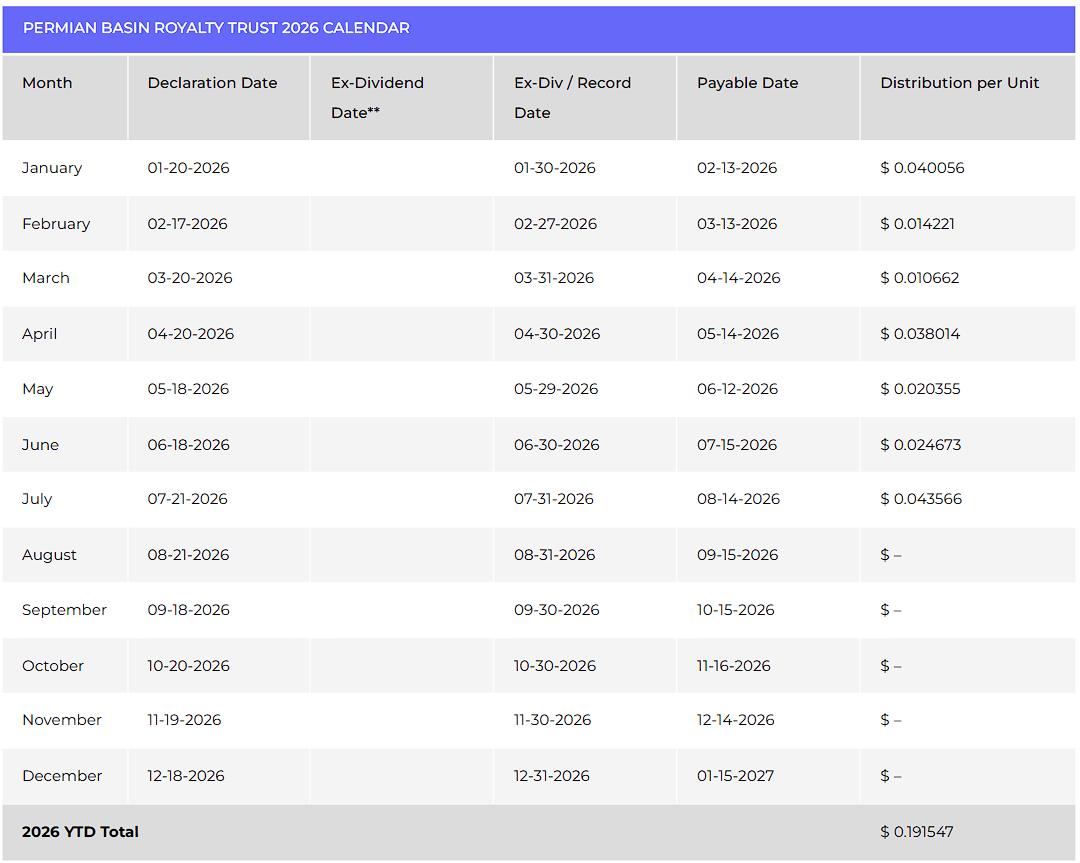The width and height of the screenshot is (1080, 863).
Task: Select distribution value $ 0.024673
Action: click(921, 445)
